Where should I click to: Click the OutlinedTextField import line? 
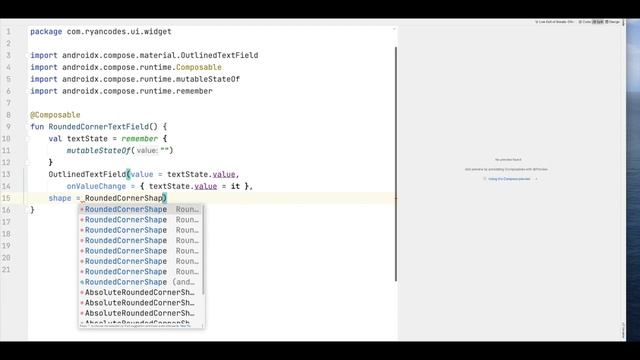pos(144,56)
